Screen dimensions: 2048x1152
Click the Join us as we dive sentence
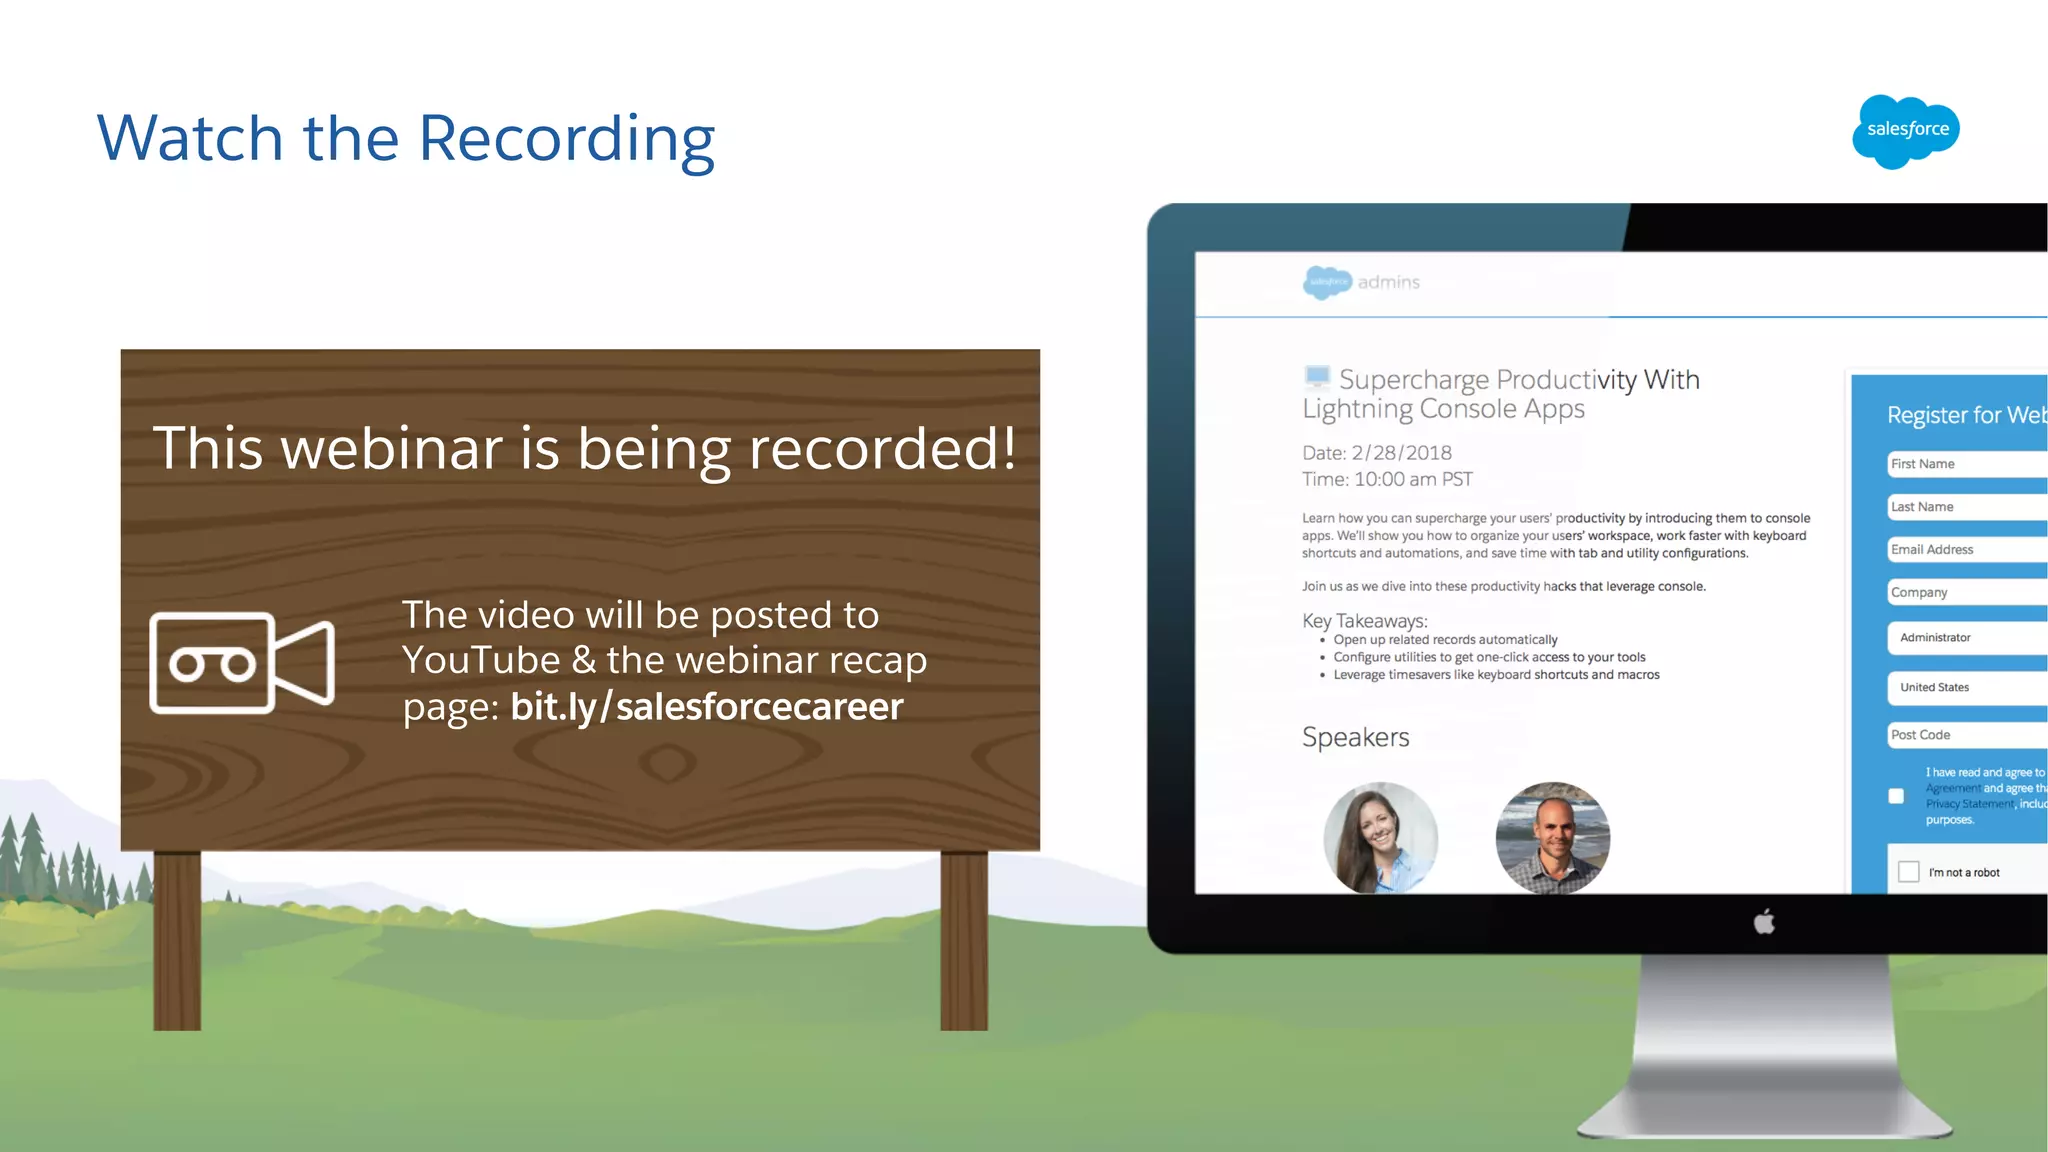click(x=1503, y=587)
